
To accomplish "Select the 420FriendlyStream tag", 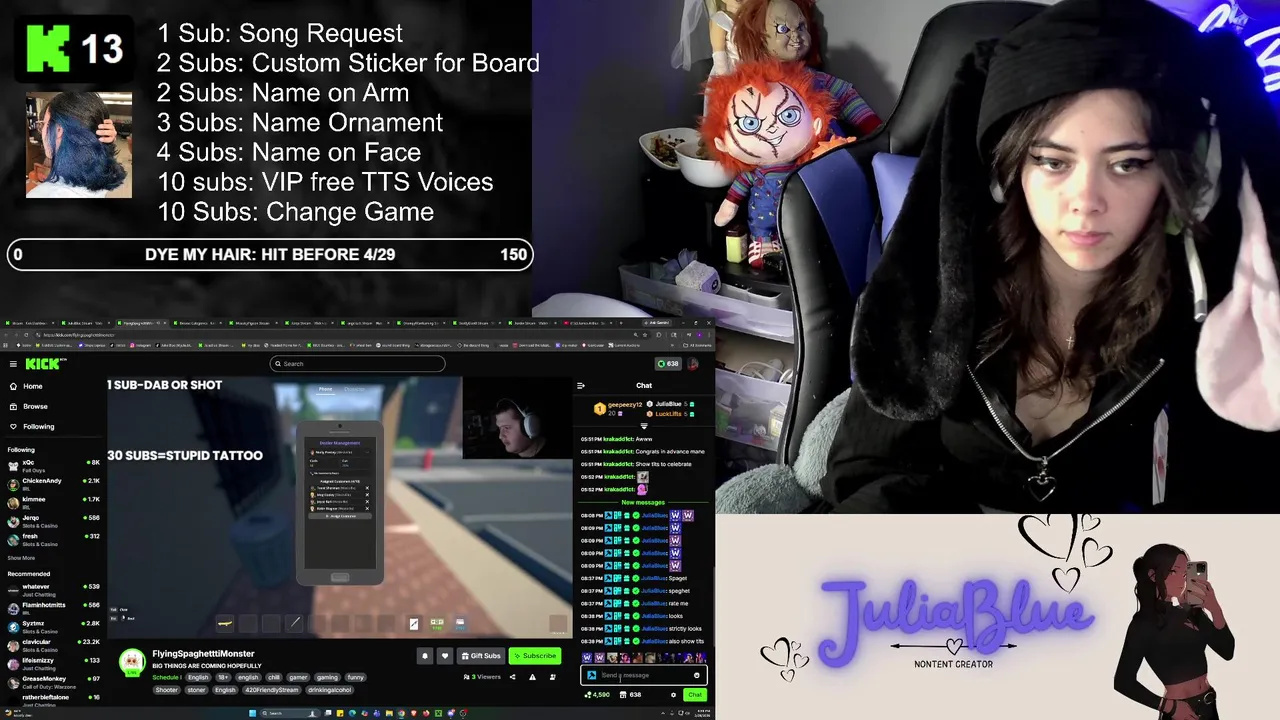I will coord(271,689).
